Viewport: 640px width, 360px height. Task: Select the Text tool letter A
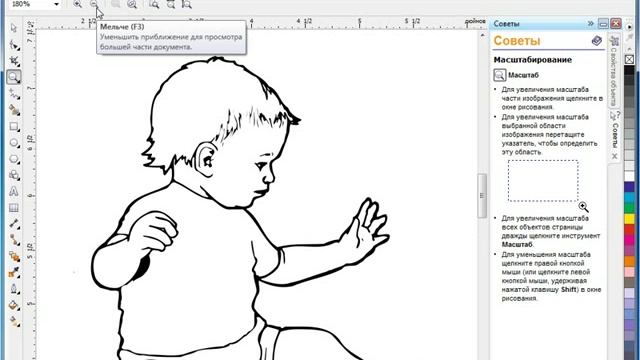pyautogui.click(x=14, y=191)
